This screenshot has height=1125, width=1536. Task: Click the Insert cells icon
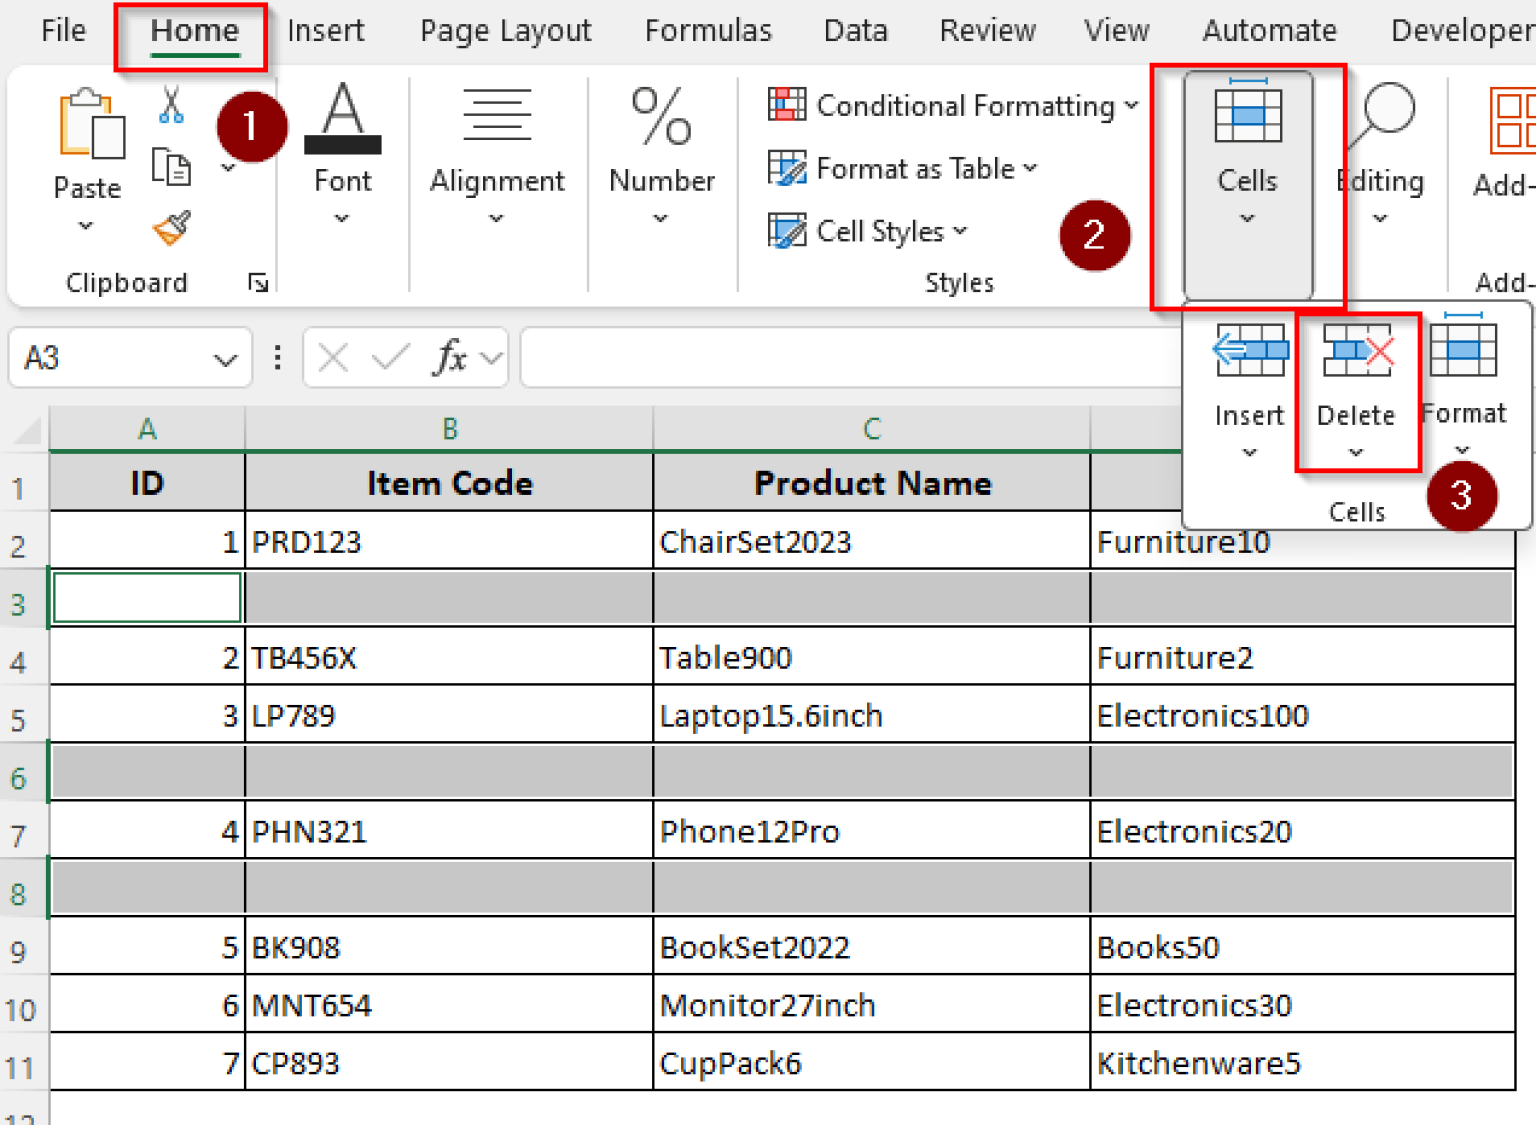pyautogui.click(x=1249, y=351)
